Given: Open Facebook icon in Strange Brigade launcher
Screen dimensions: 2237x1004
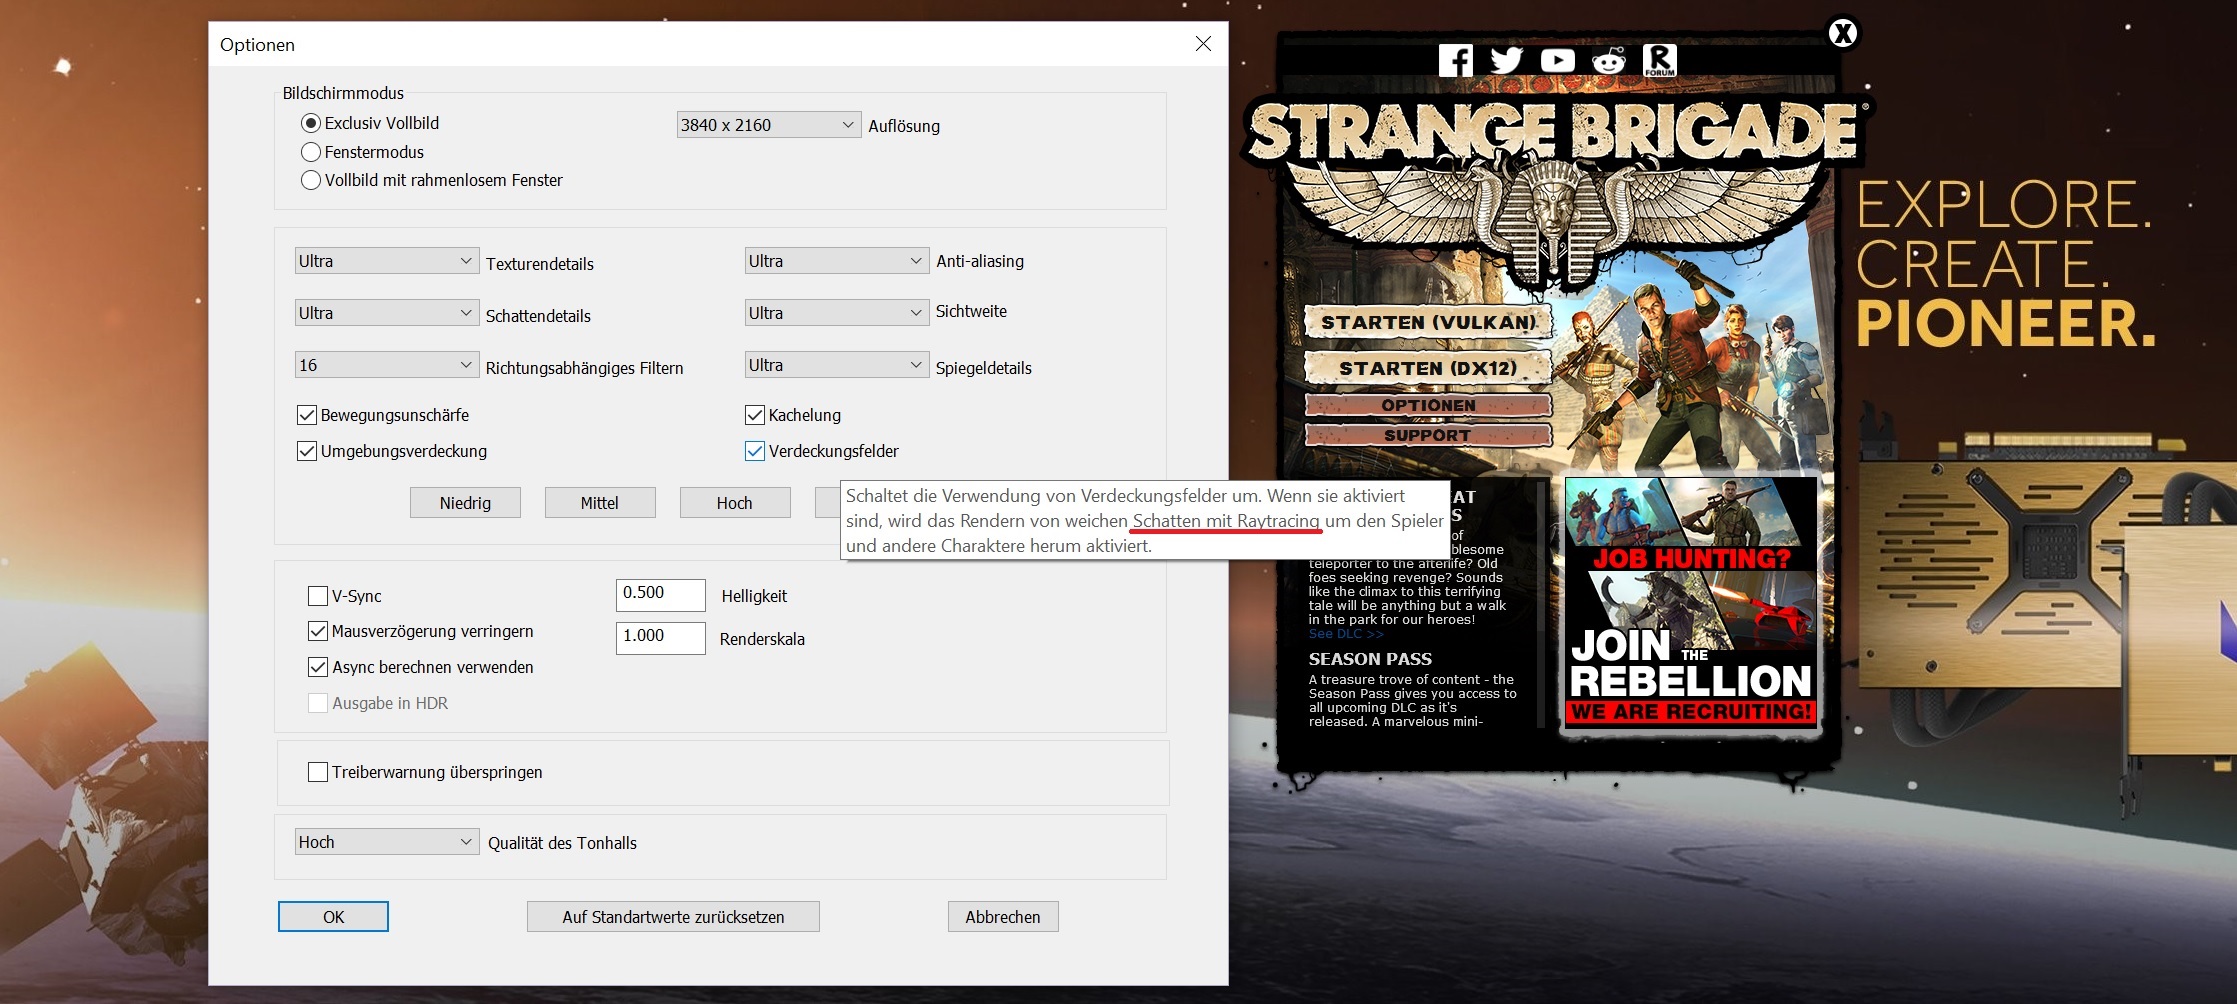Looking at the screenshot, I should click(1455, 61).
